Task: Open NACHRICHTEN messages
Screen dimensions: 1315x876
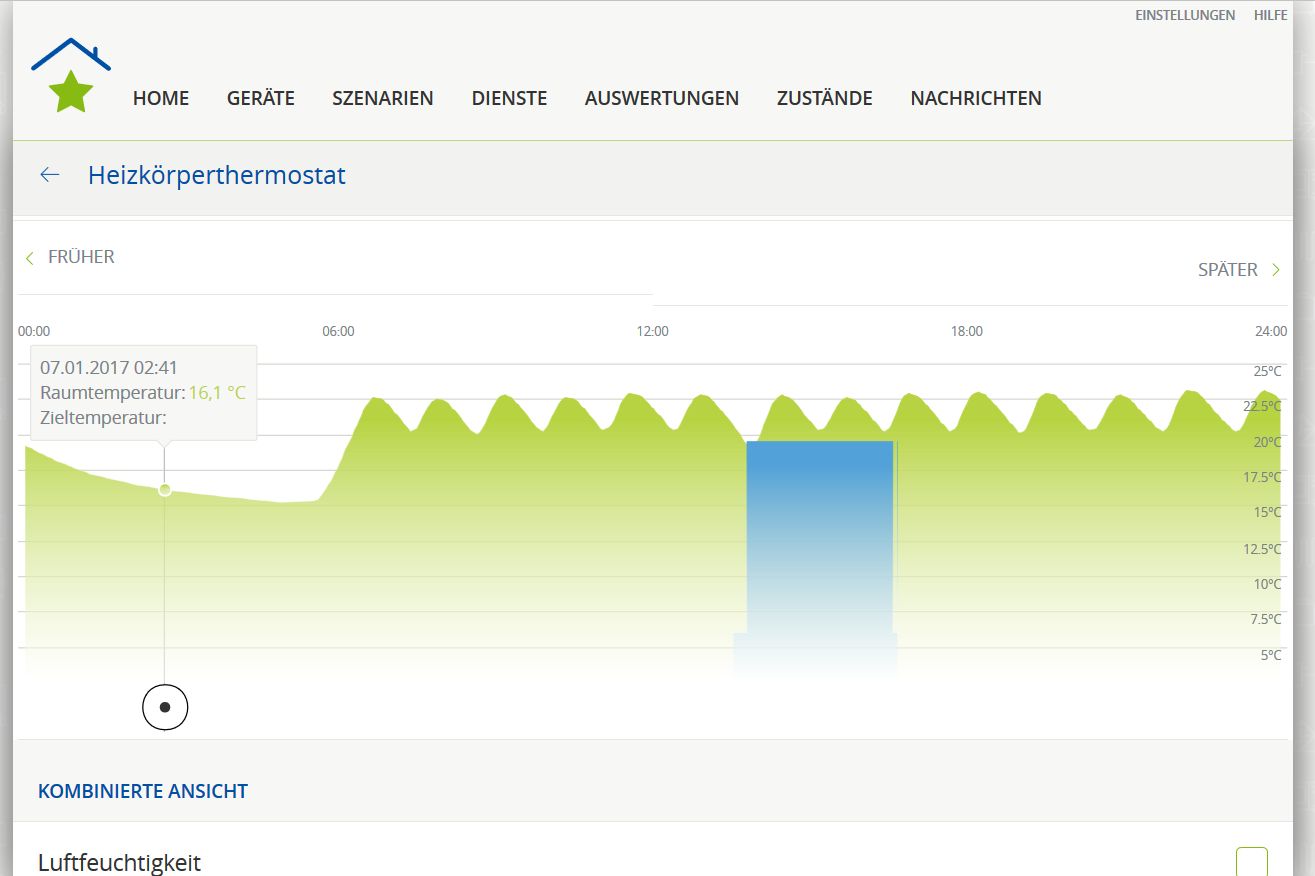Action: (x=975, y=98)
